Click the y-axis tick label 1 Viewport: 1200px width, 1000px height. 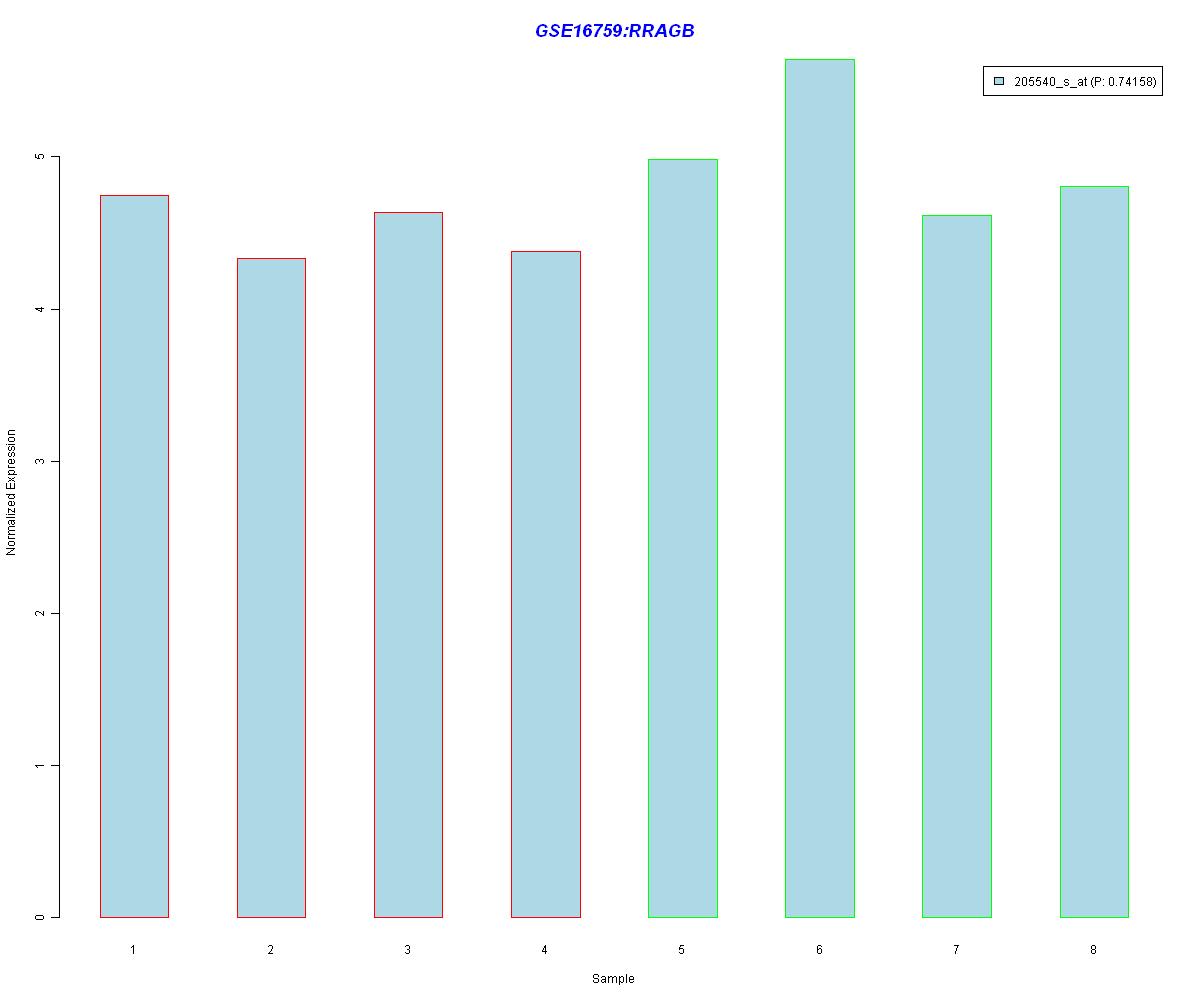42,765
